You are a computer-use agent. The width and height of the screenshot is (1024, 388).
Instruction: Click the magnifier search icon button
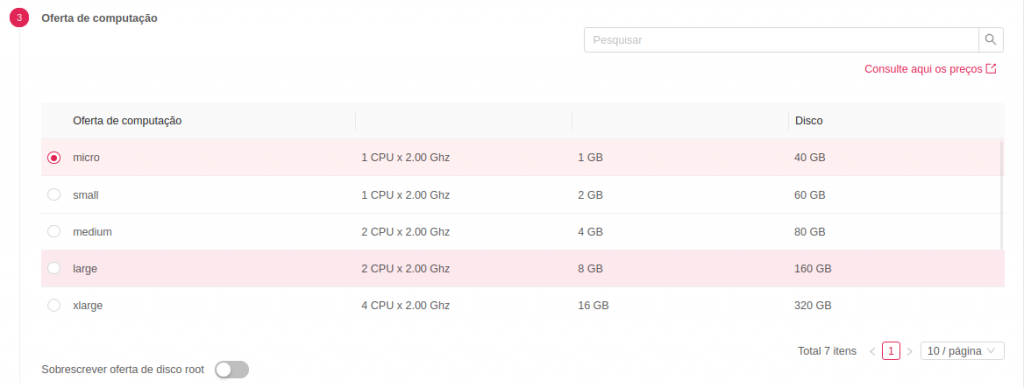click(990, 40)
